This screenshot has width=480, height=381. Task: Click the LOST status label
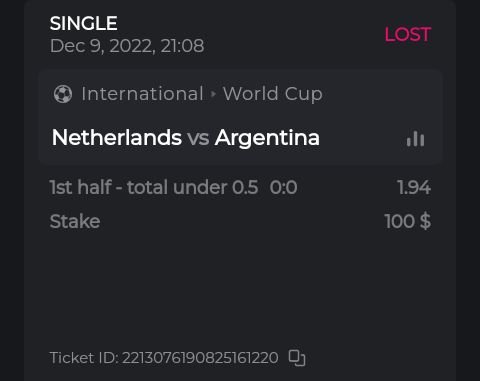408,34
